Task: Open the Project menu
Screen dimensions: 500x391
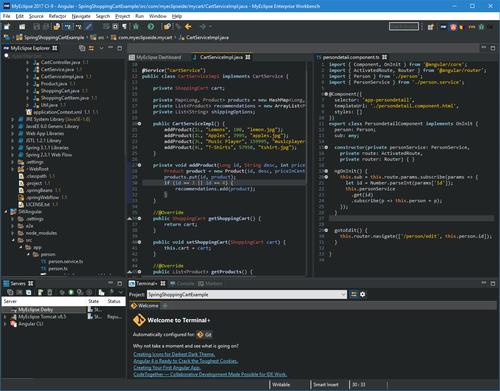Action: [x=122, y=16]
